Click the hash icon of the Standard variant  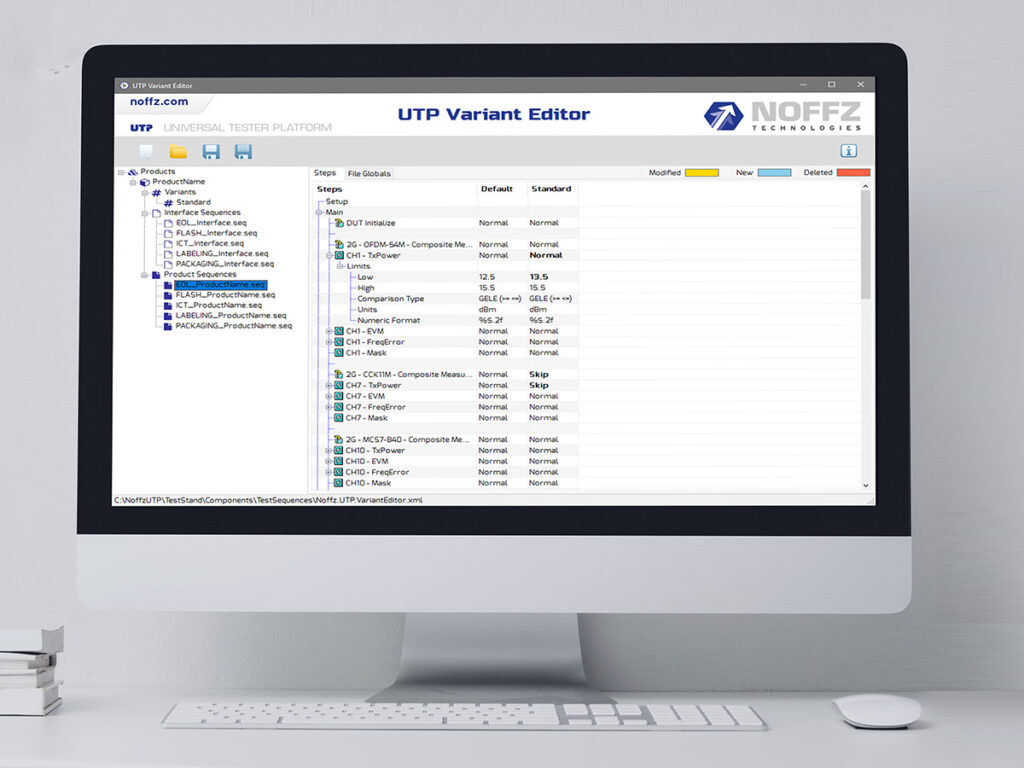click(168, 203)
